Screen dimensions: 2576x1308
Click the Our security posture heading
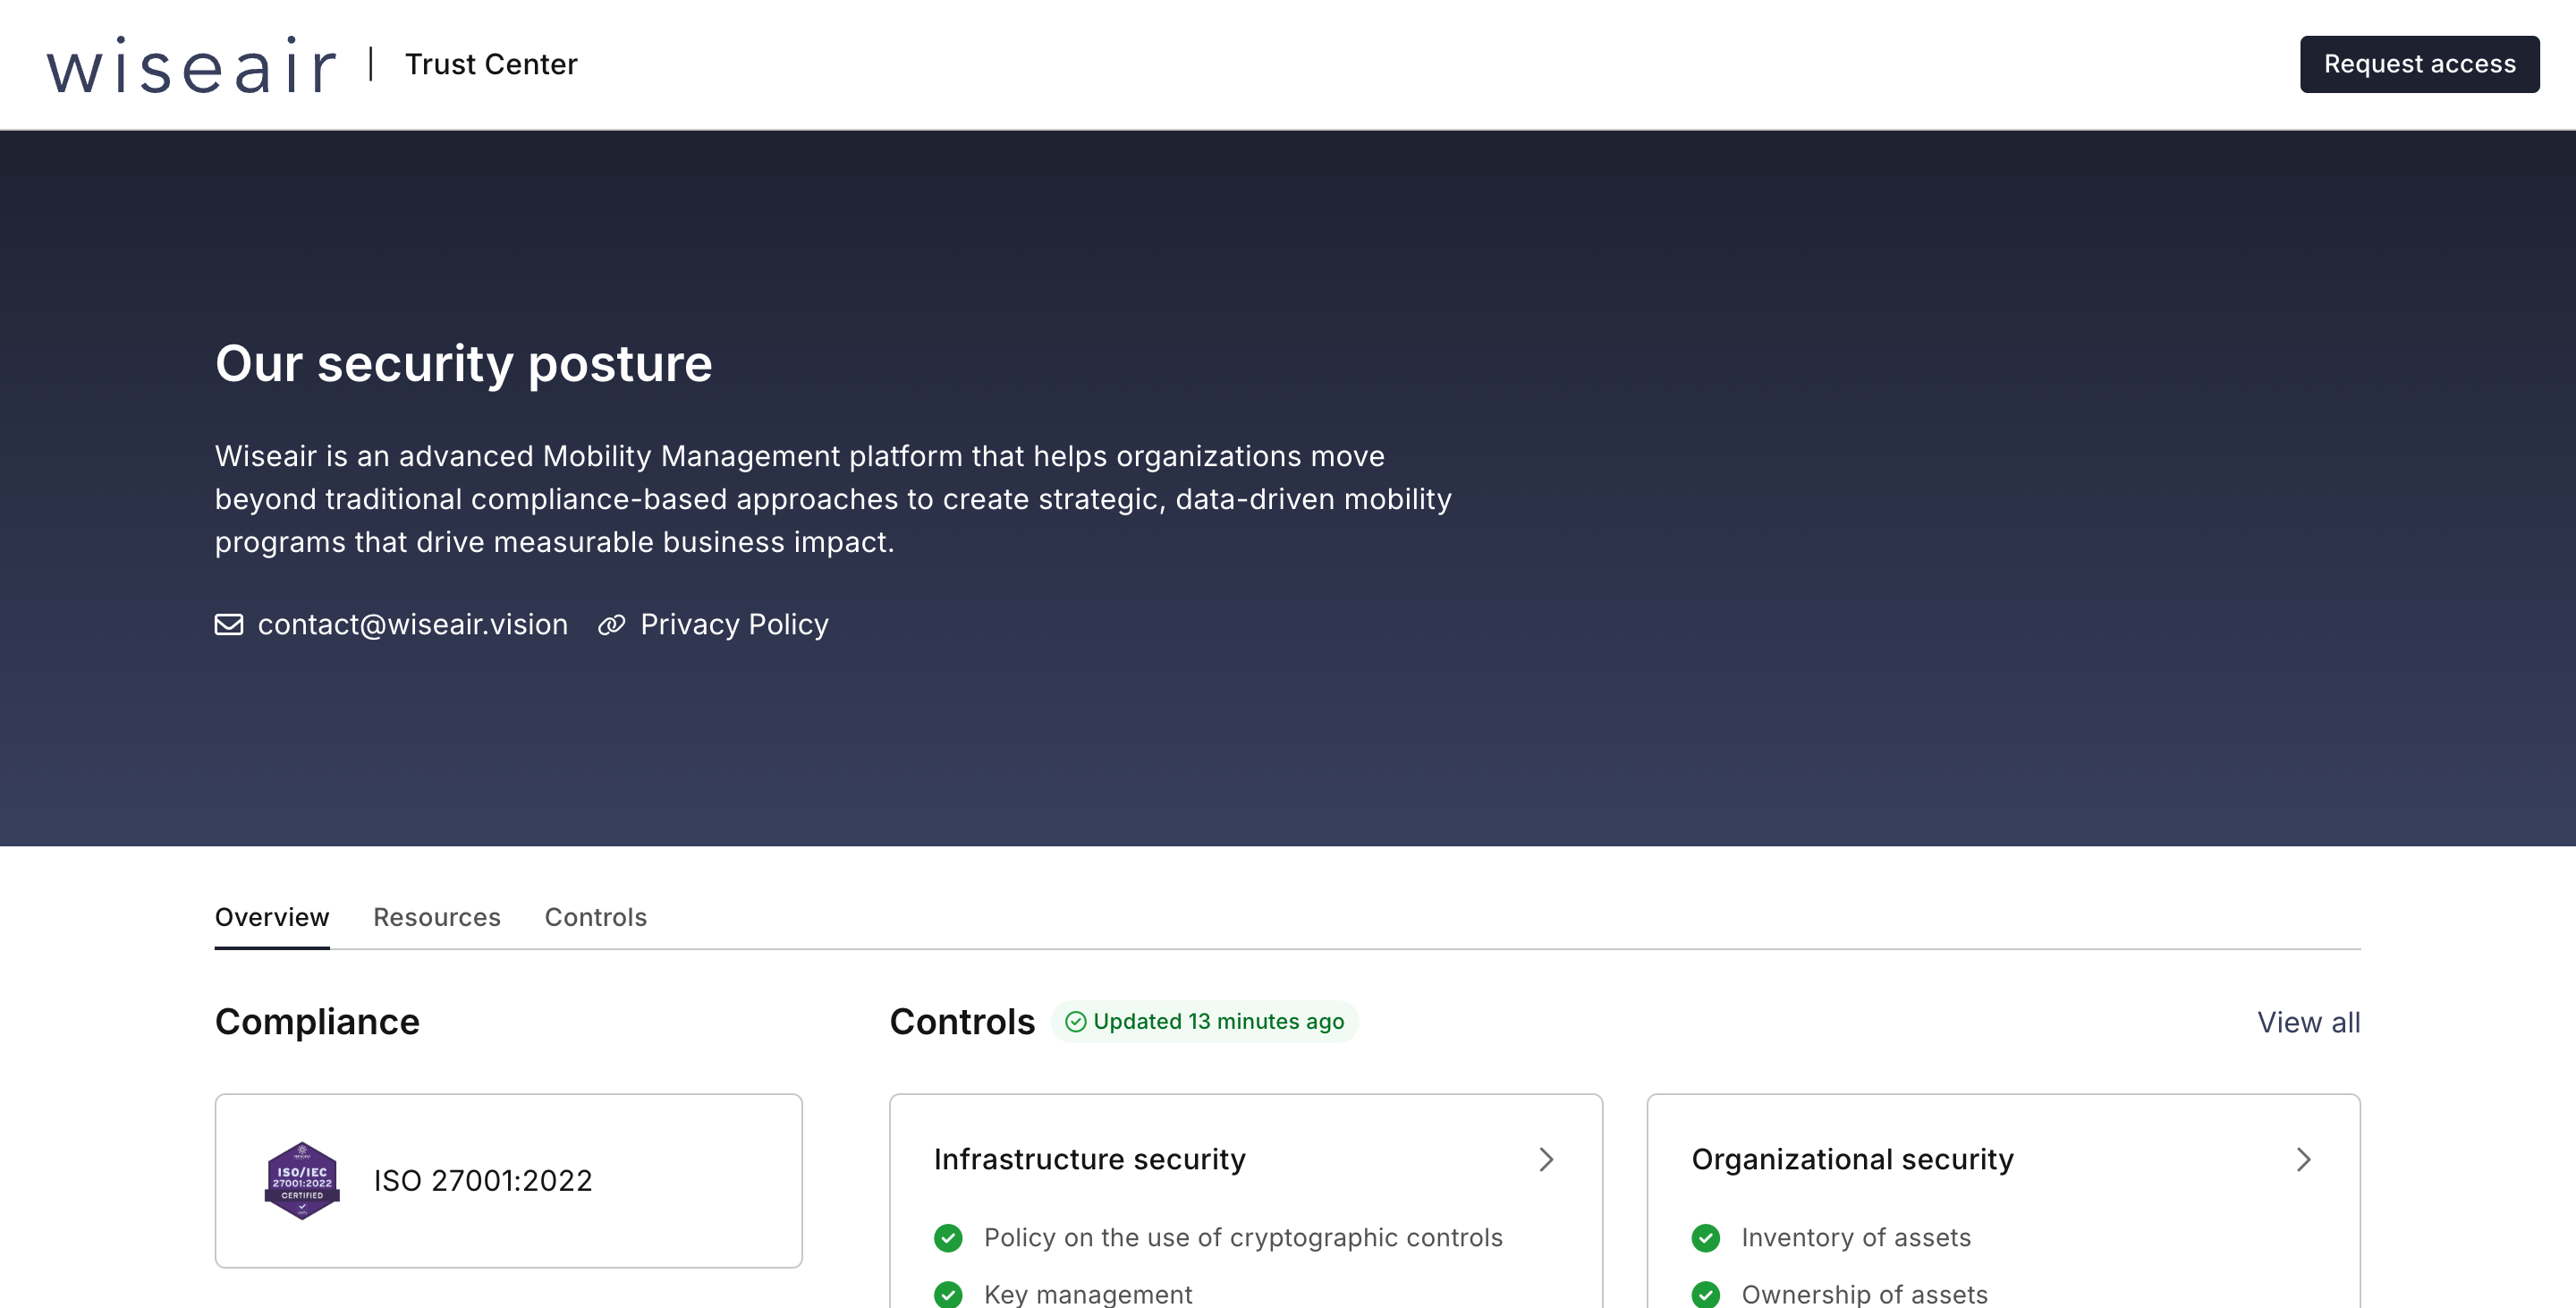coord(464,363)
